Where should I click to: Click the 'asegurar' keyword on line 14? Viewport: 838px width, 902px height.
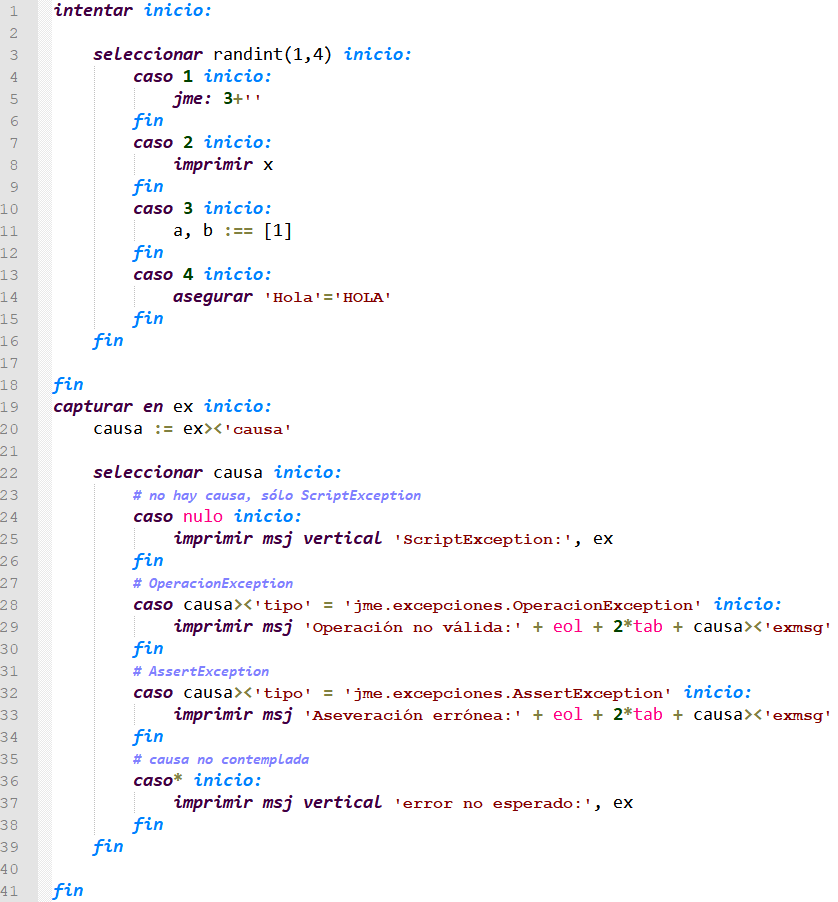coord(213,297)
